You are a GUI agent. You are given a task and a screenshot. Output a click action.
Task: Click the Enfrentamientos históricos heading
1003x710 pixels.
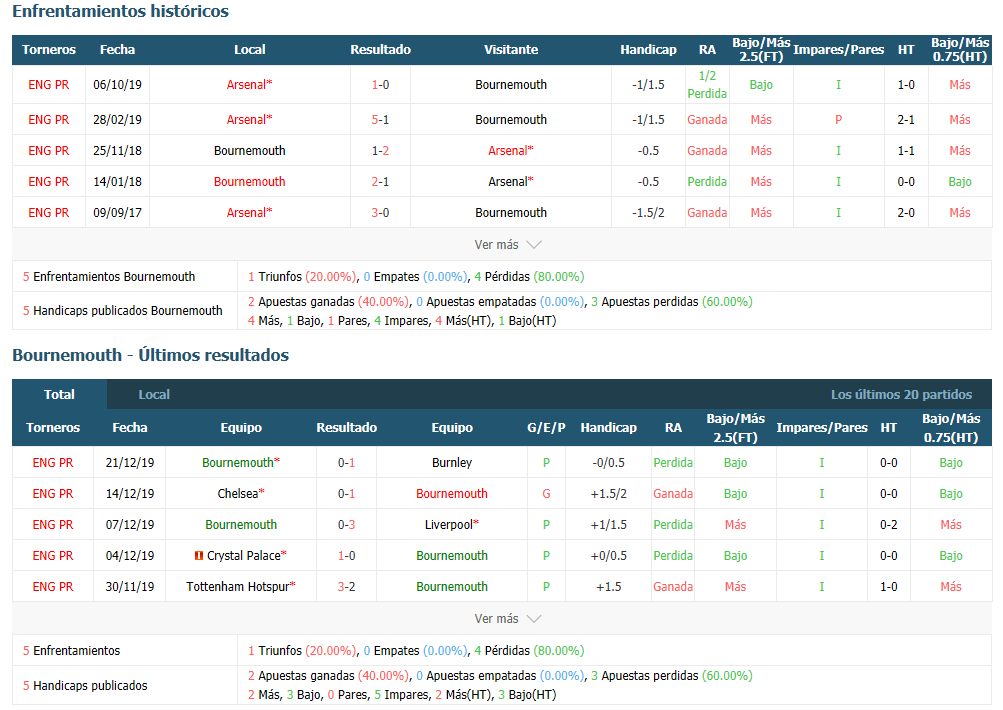click(x=120, y=12)
